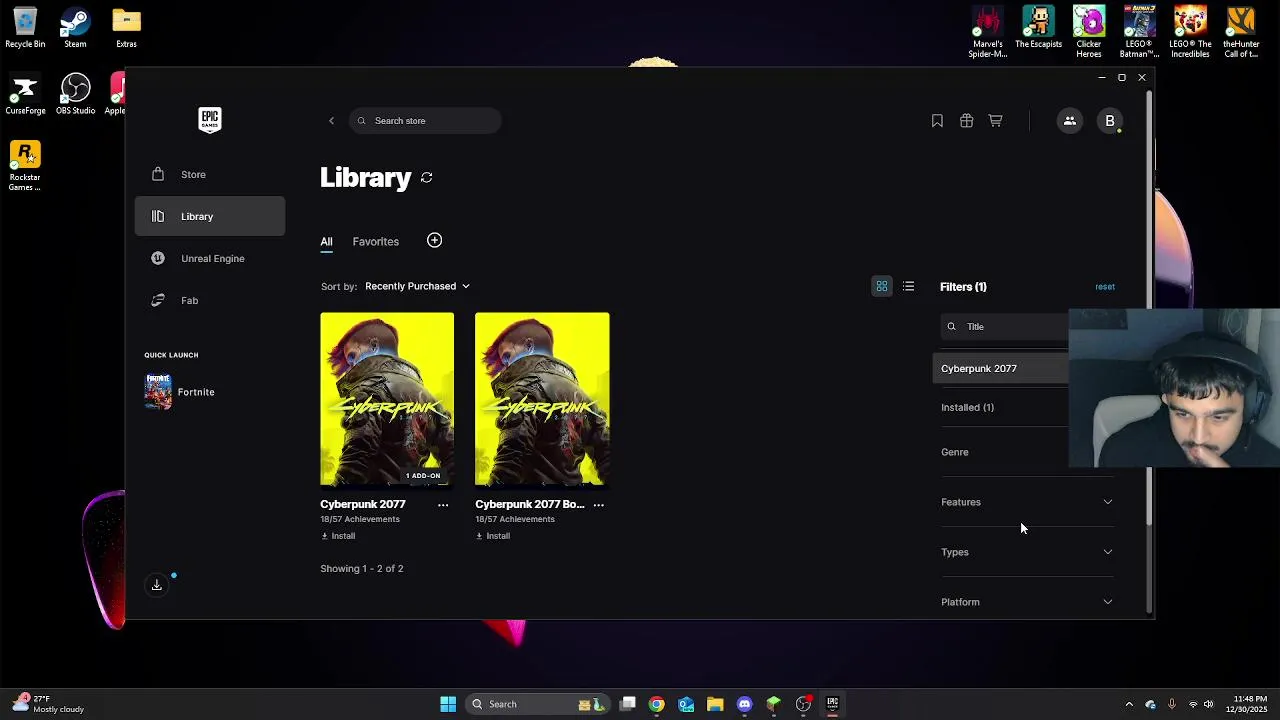Open LEGO The Incredibles desktop icon

[x=1190, y=32]
